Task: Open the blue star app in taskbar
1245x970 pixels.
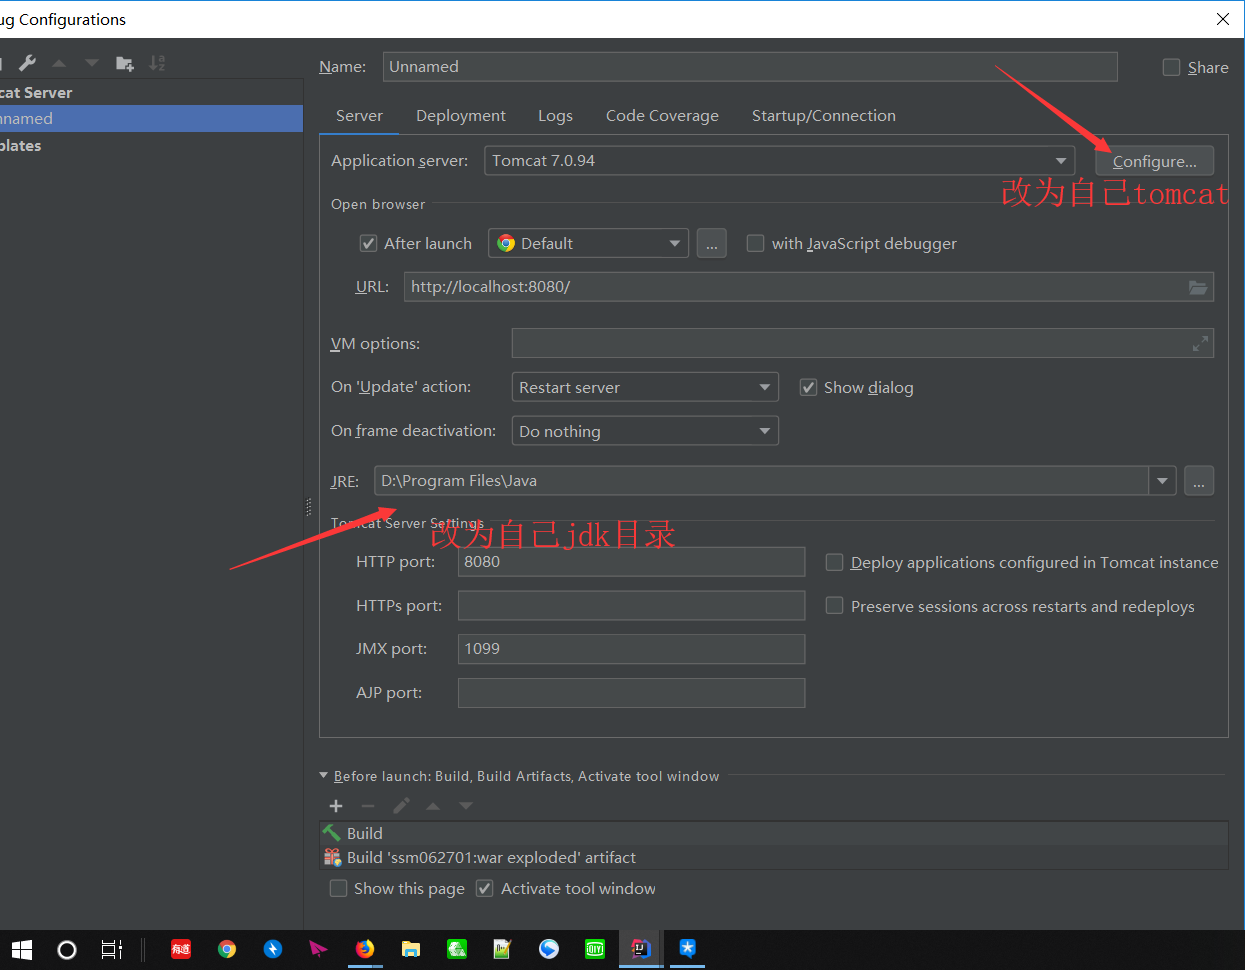Action: tap(687, 949)
